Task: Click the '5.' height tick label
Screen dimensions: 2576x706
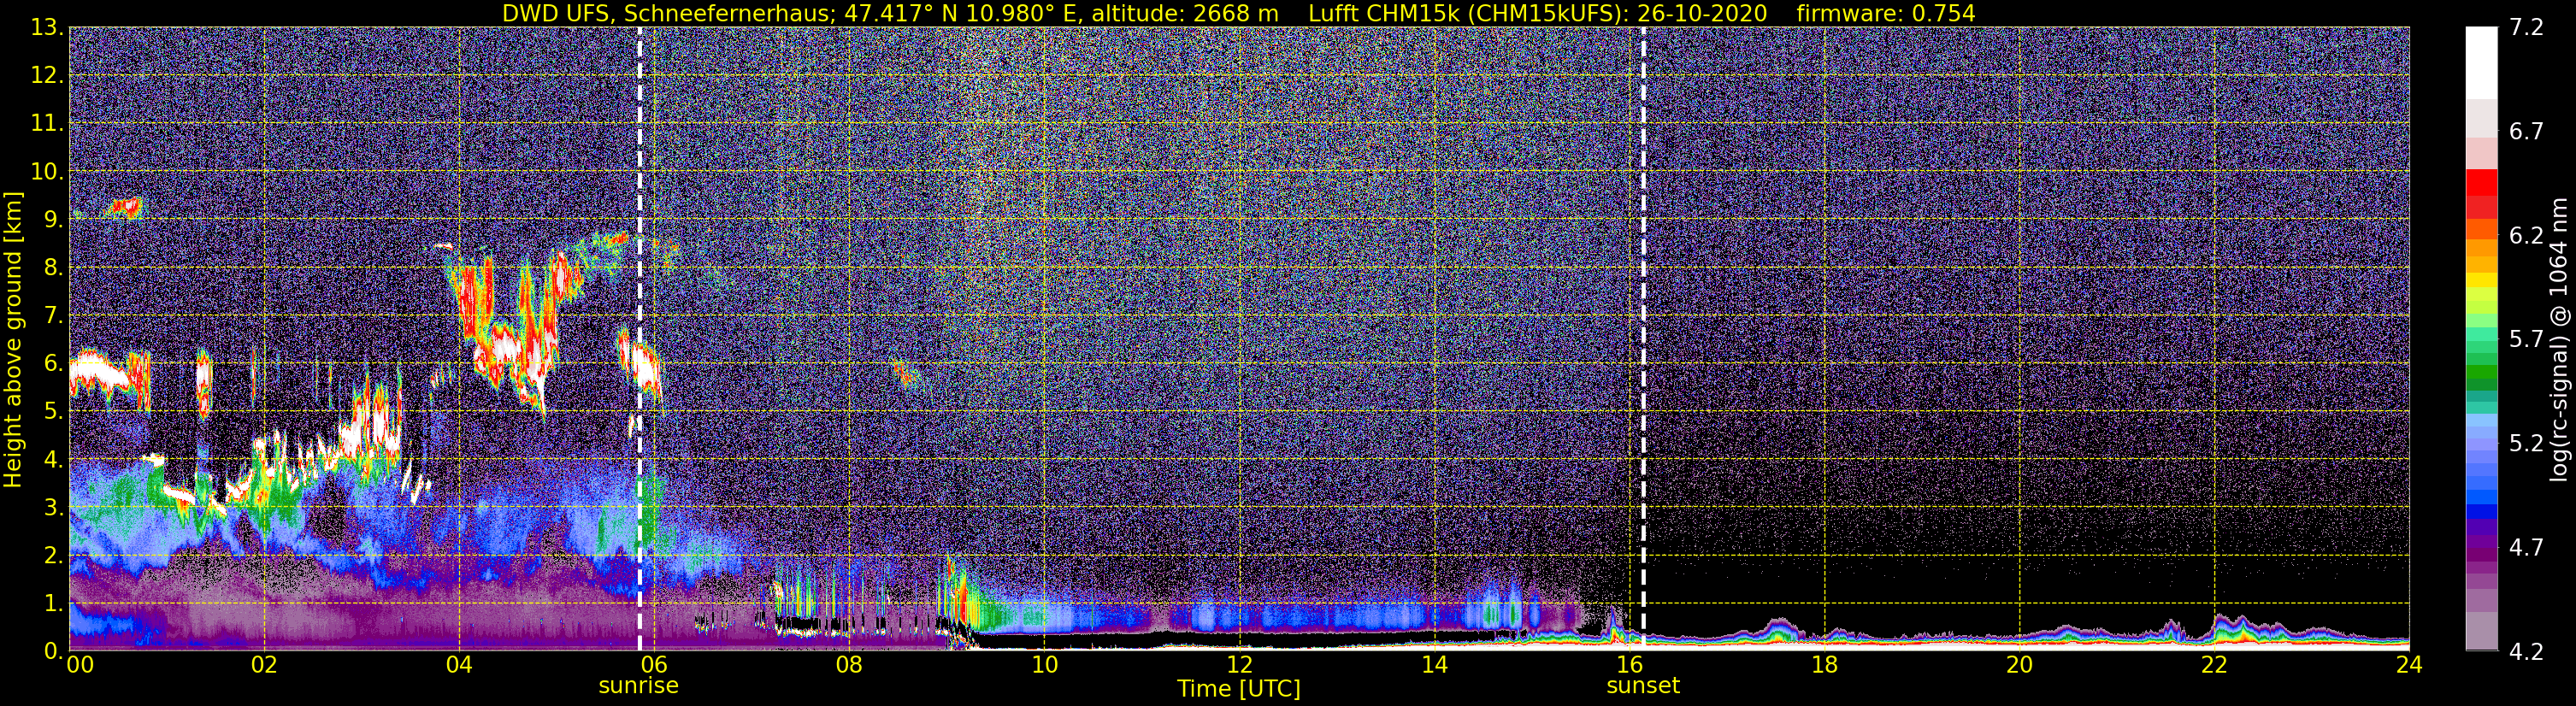Action: coord(54,412)
